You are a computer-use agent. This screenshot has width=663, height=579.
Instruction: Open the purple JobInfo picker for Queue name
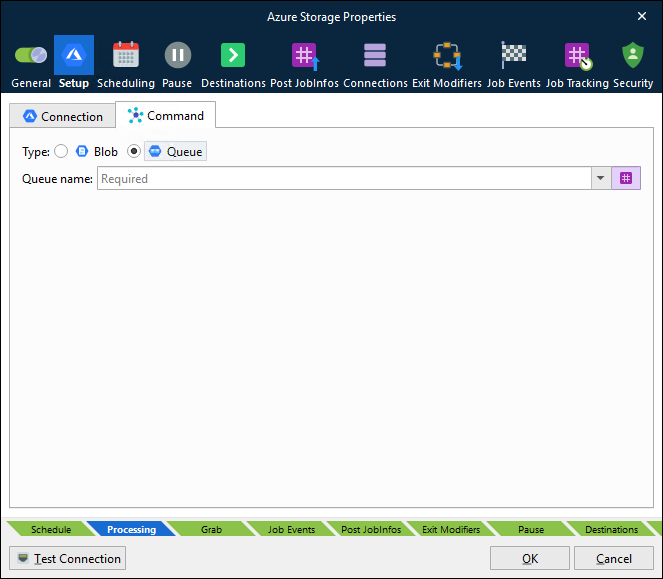point(626,178)
